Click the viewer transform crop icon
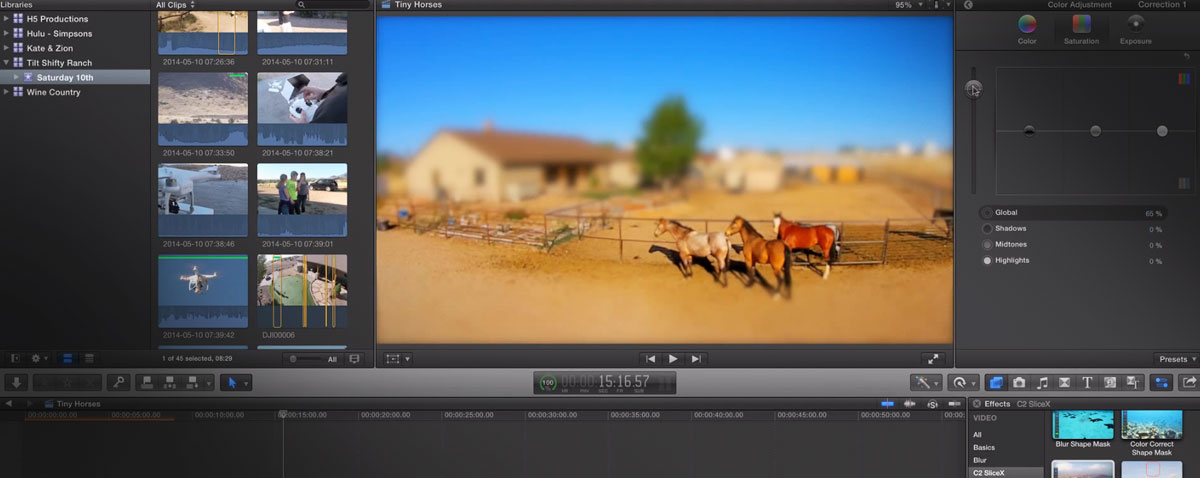 point(393,358)
